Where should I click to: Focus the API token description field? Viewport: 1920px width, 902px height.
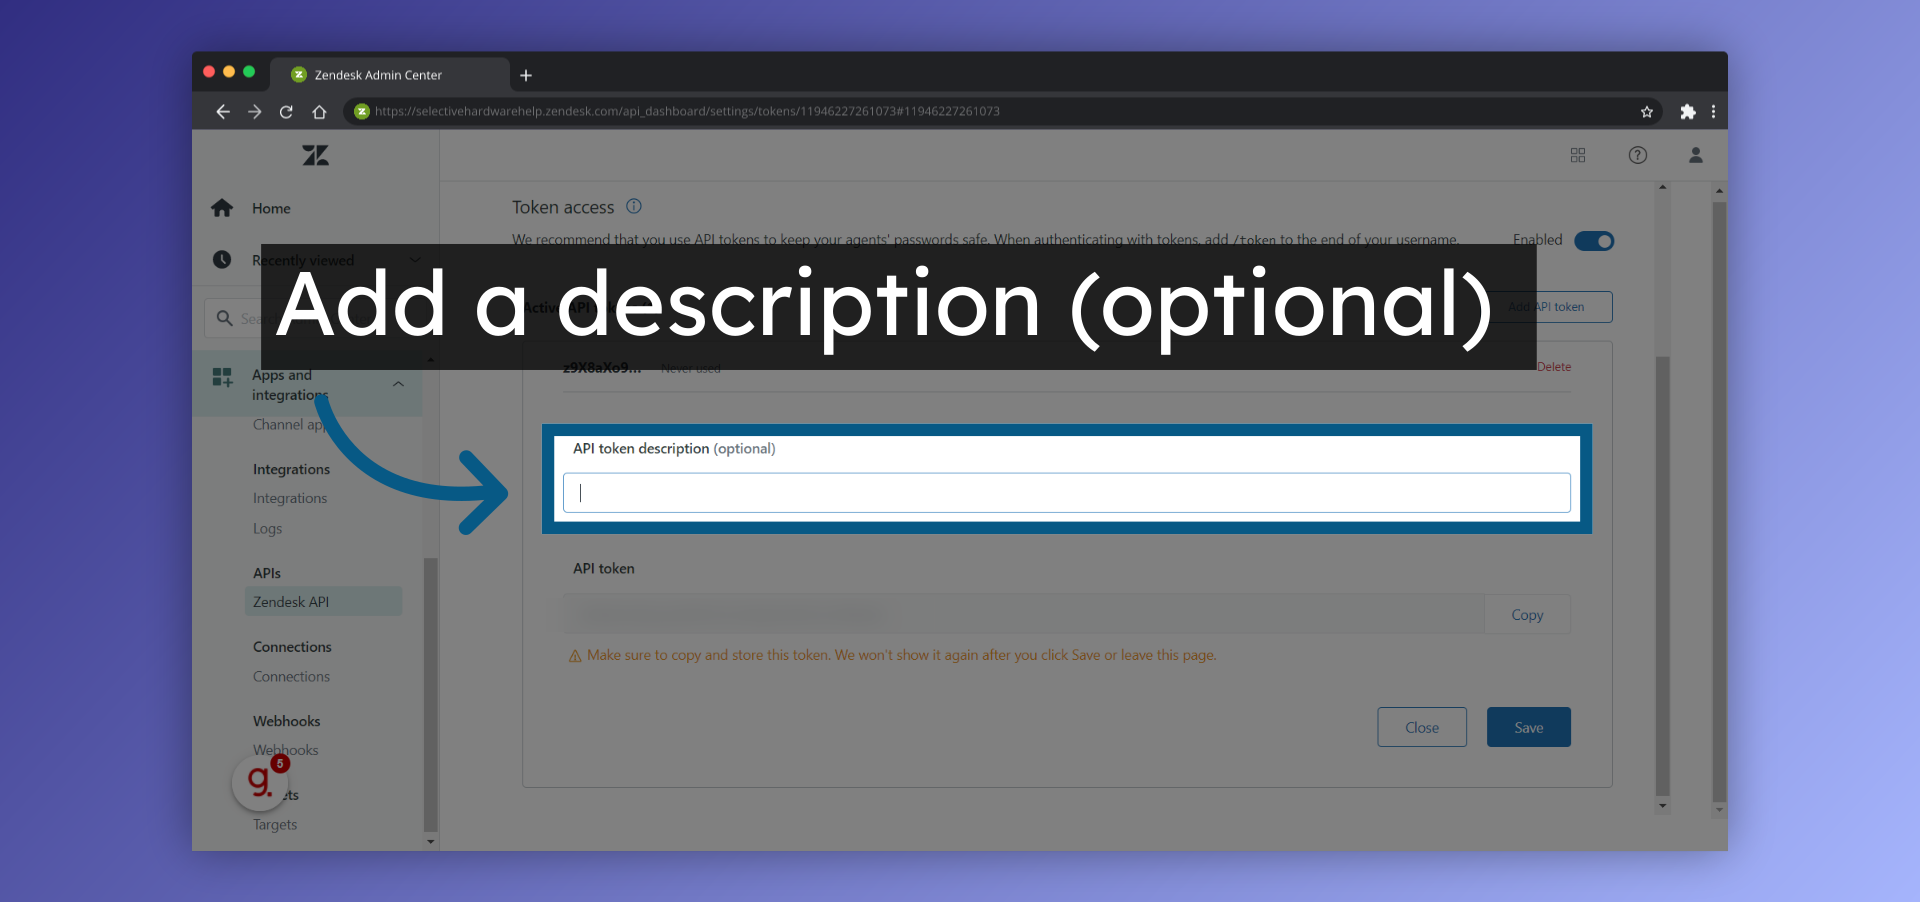click(x=1067, y=493)
